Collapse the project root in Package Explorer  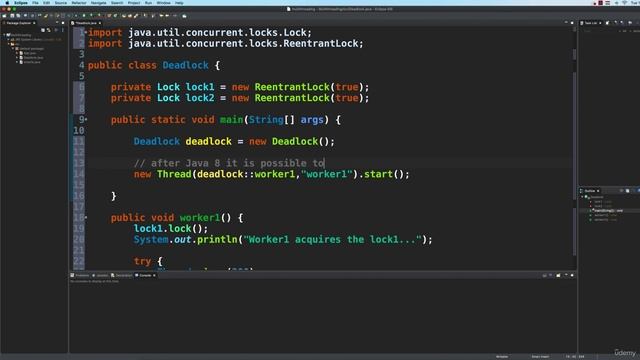(4, 35)
